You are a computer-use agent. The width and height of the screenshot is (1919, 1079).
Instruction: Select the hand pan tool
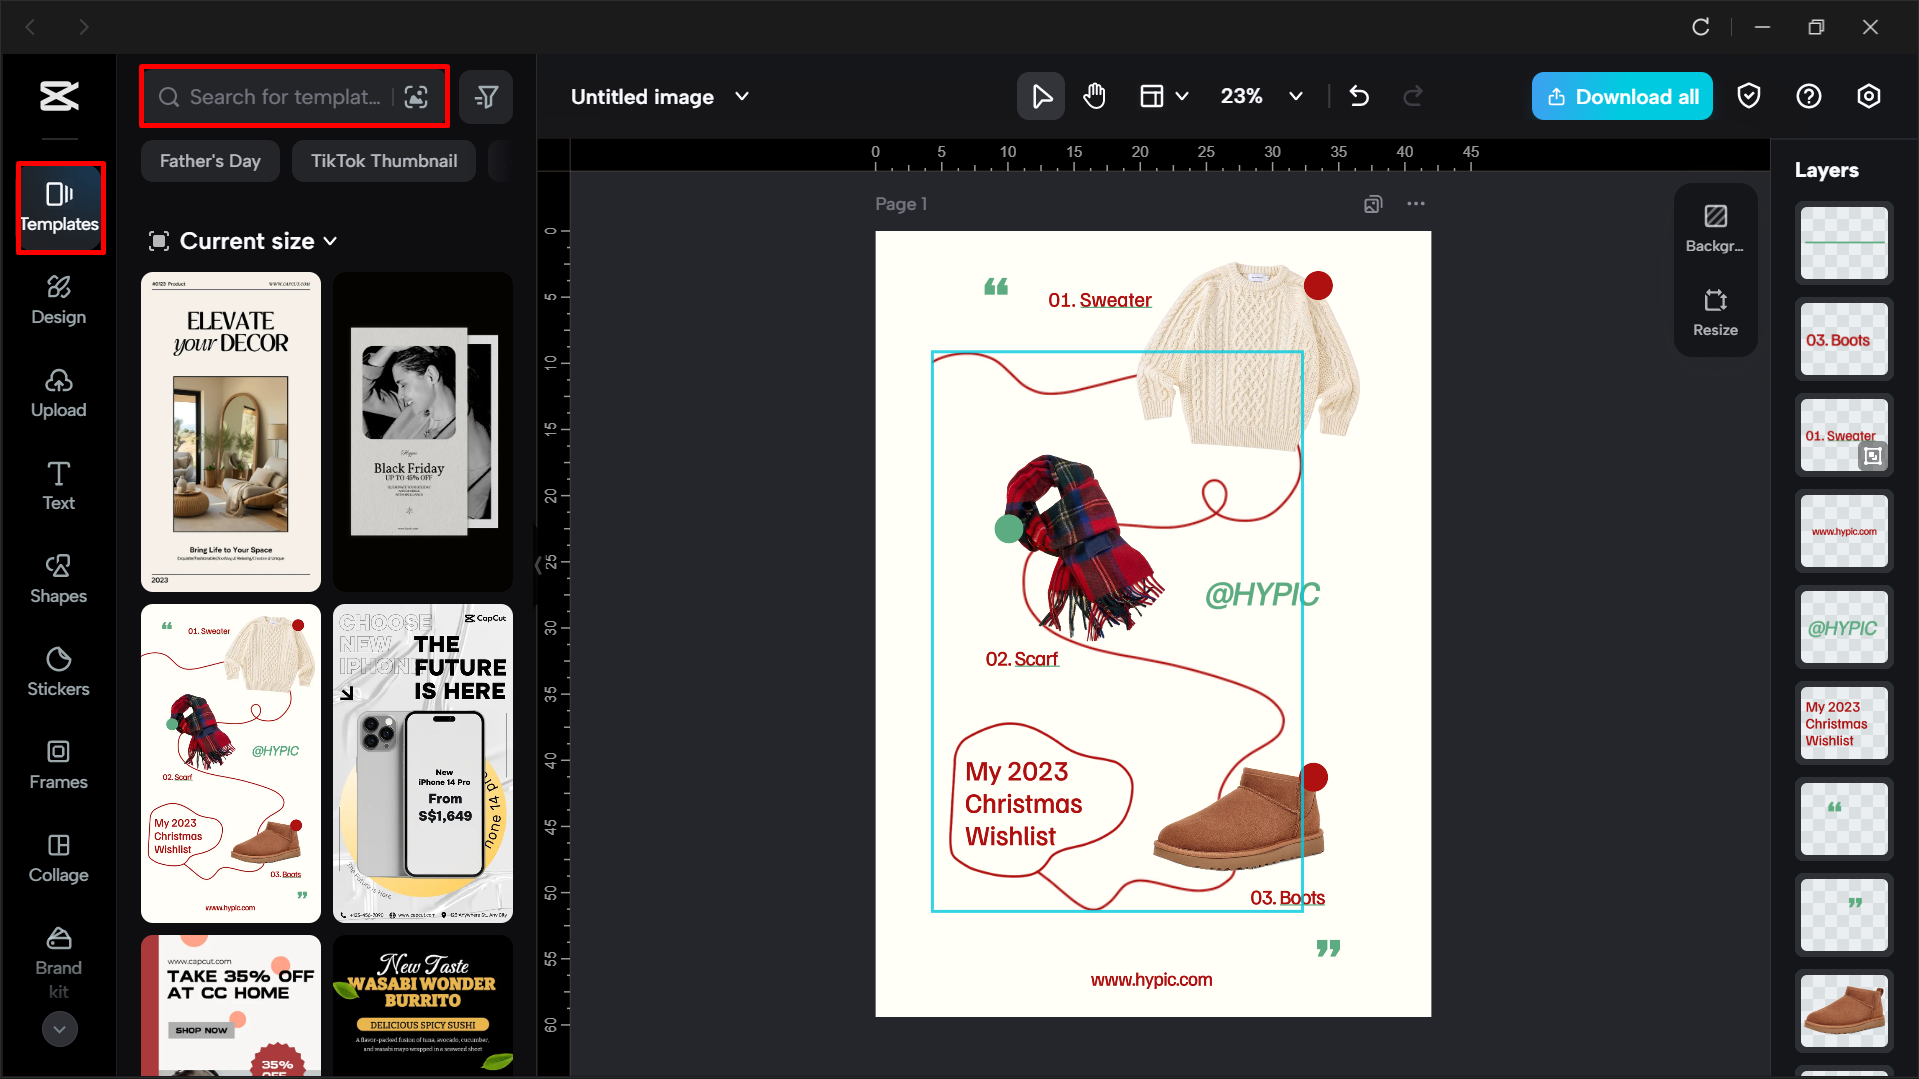[1095, 97]
